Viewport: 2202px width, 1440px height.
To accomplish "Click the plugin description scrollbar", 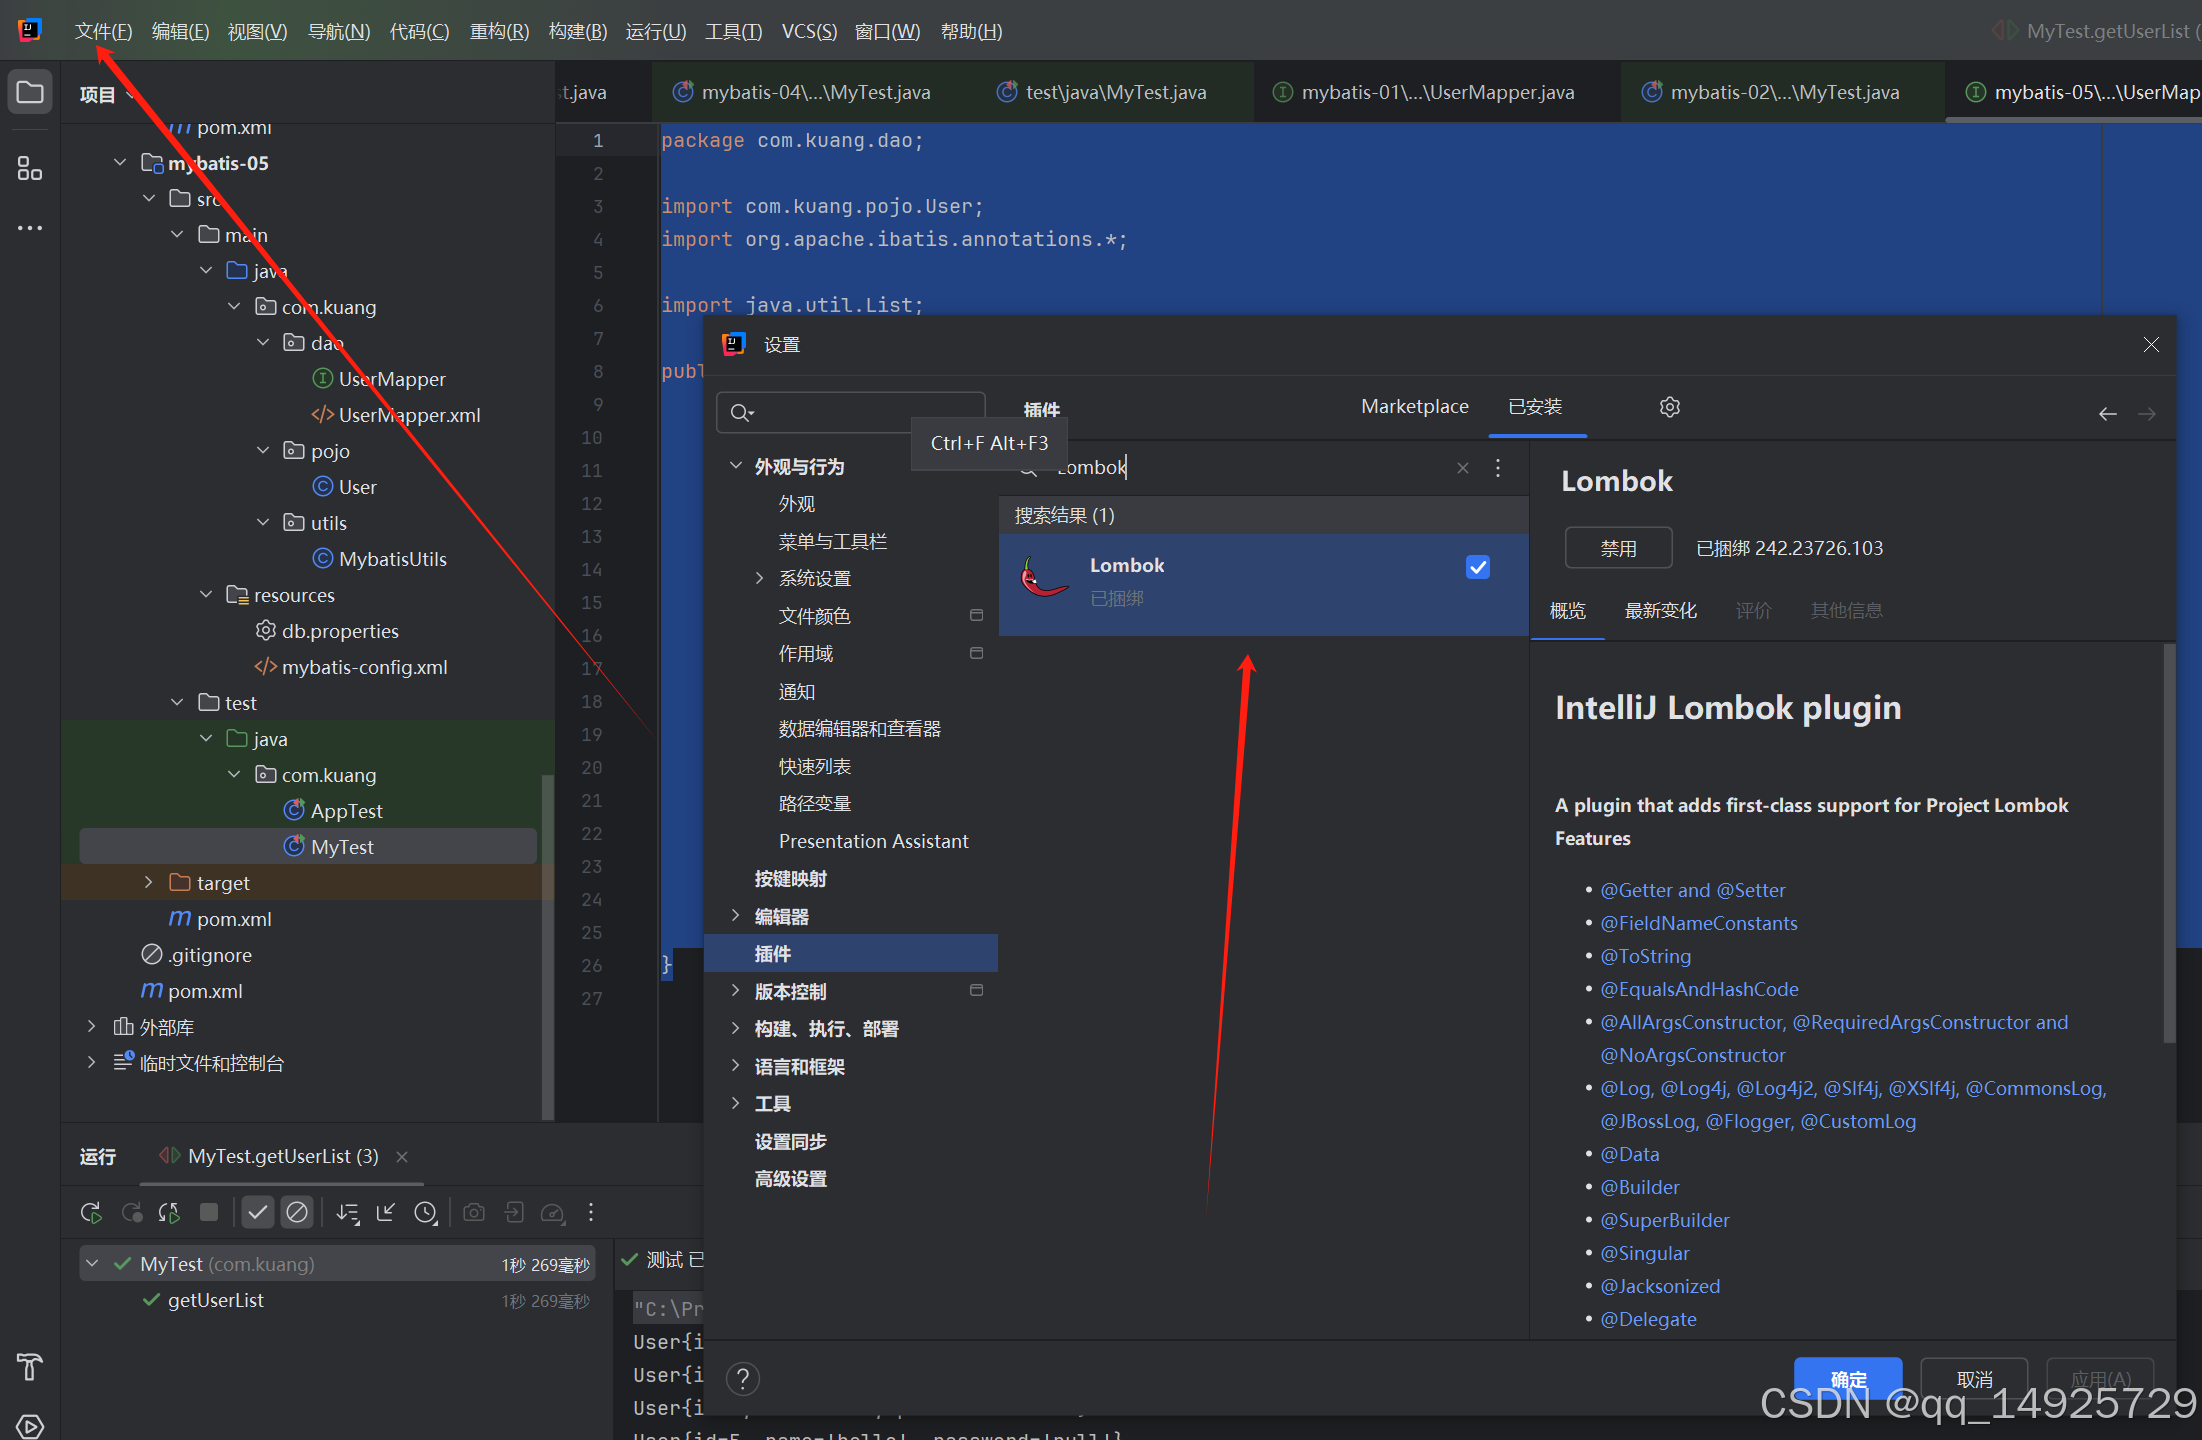I will click(x=2168, y=845).
